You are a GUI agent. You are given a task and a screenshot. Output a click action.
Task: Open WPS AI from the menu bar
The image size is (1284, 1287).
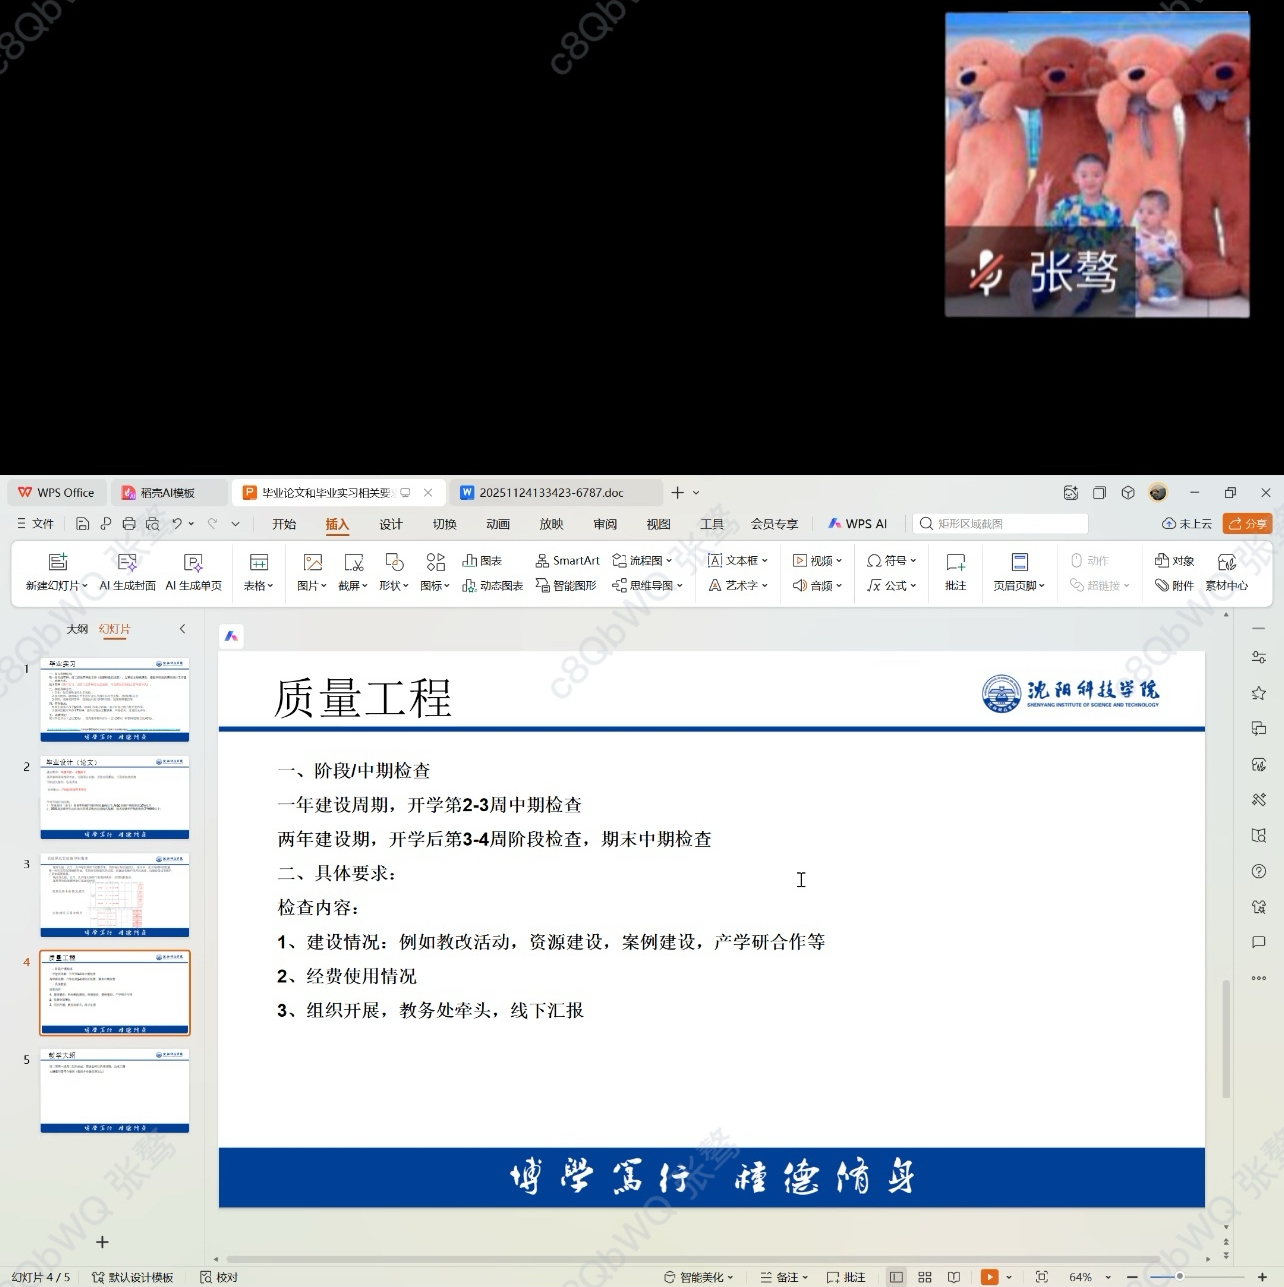(857, 524)
